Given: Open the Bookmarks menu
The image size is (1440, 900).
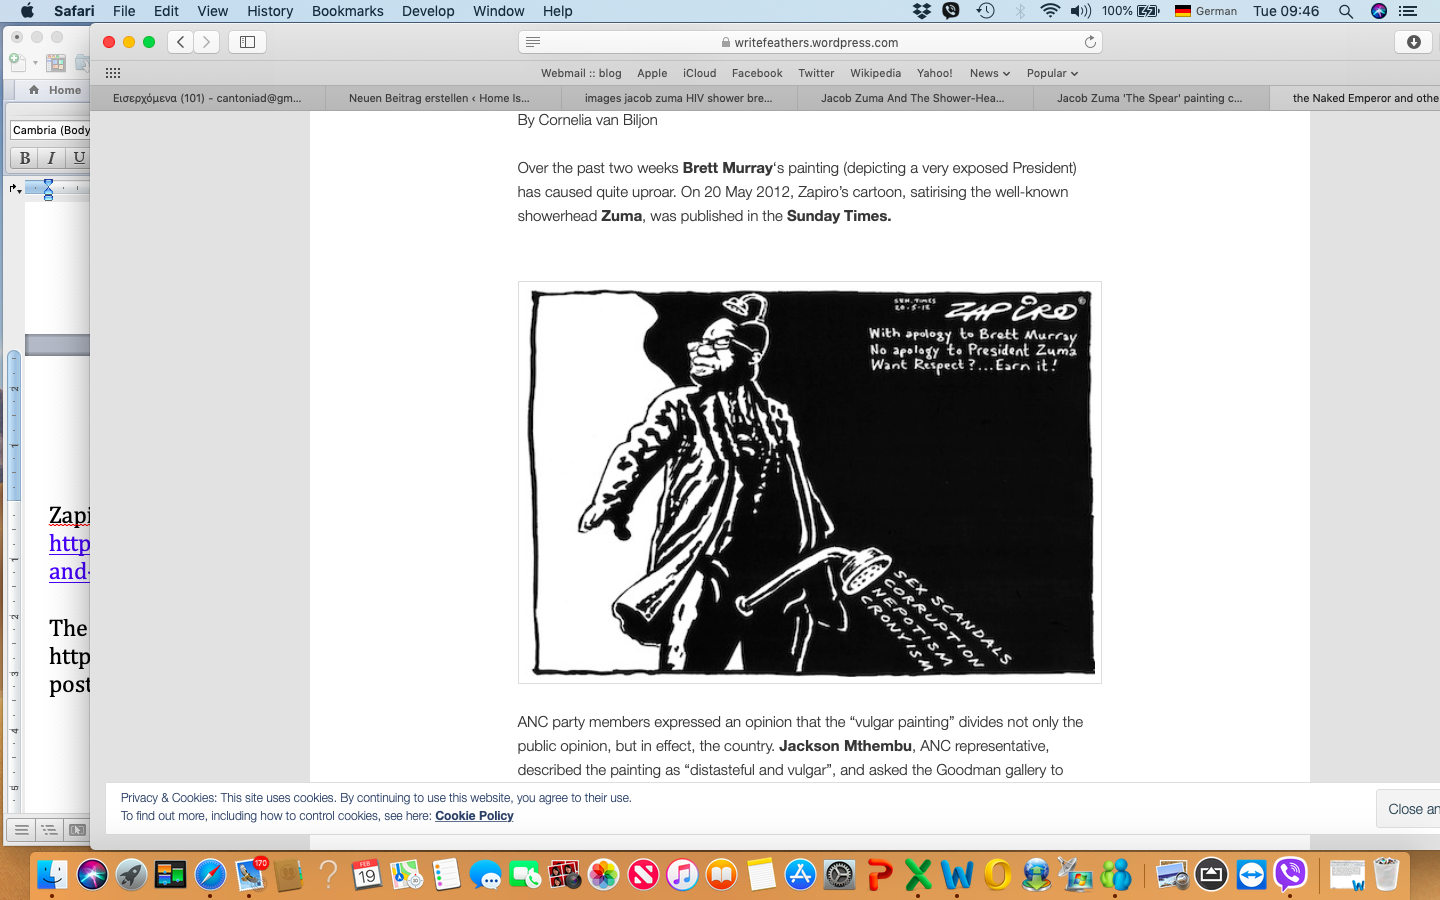Looking at the screenshot, I should pos(347,11).
